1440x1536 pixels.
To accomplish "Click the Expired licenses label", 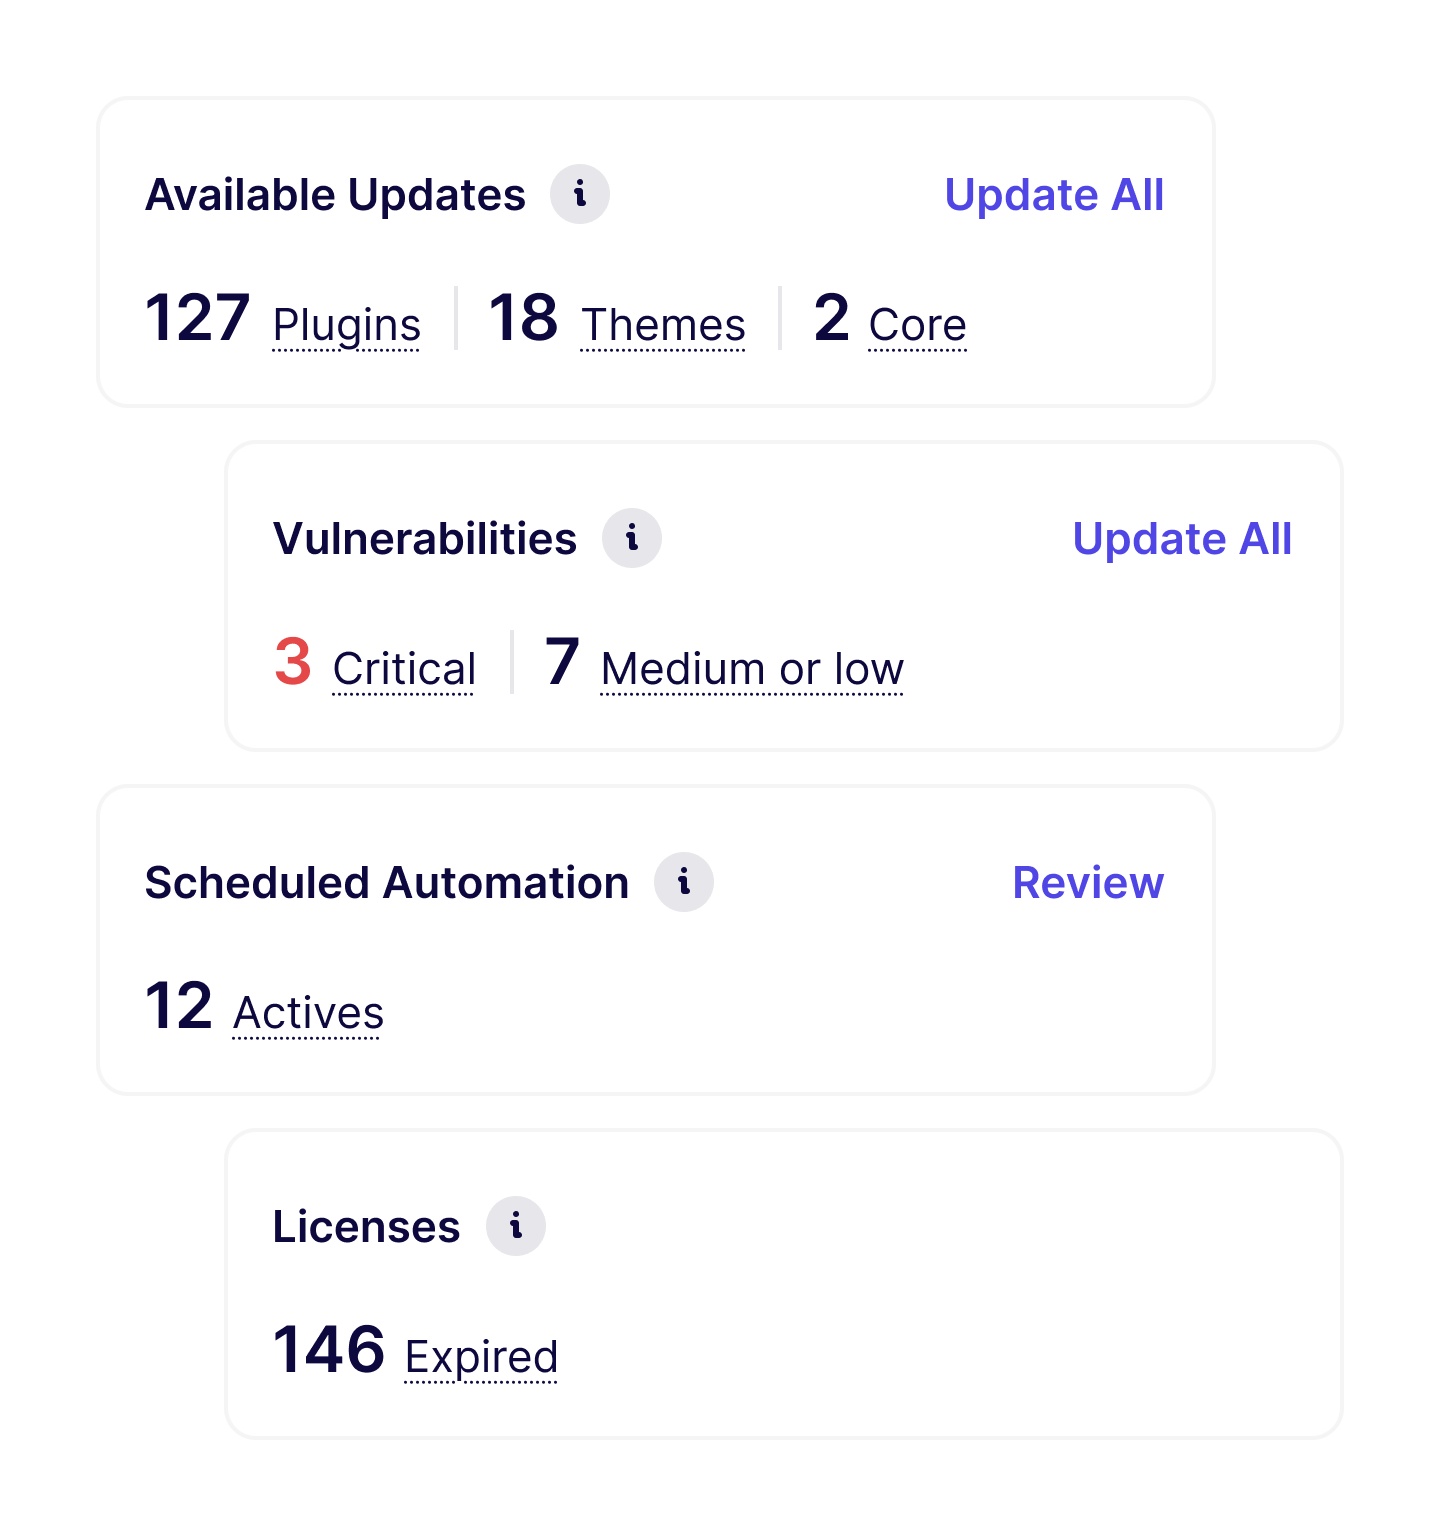I will 481,1358.
